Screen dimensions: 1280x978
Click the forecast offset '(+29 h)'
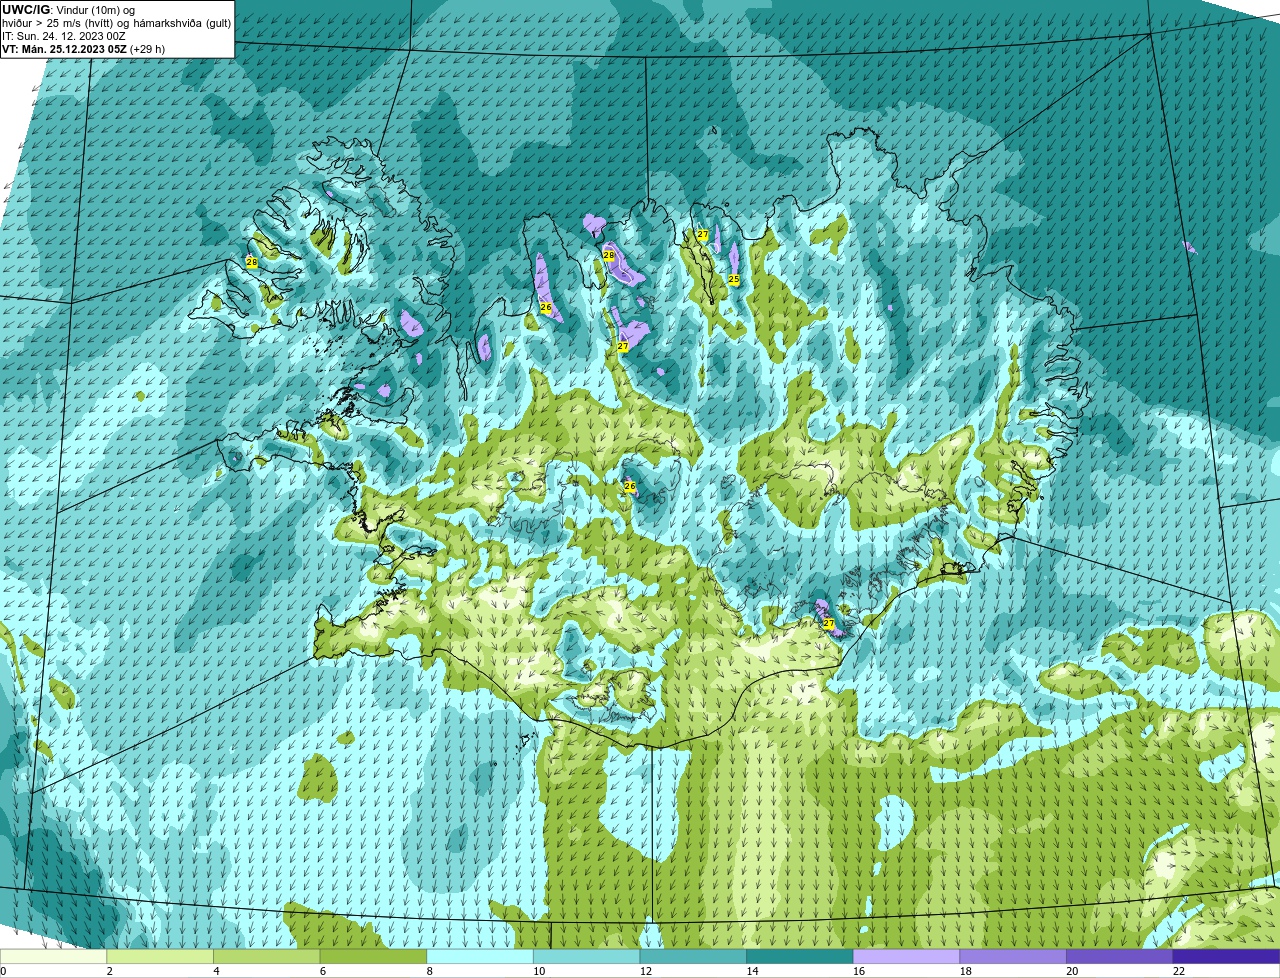[x=147, y=49]
